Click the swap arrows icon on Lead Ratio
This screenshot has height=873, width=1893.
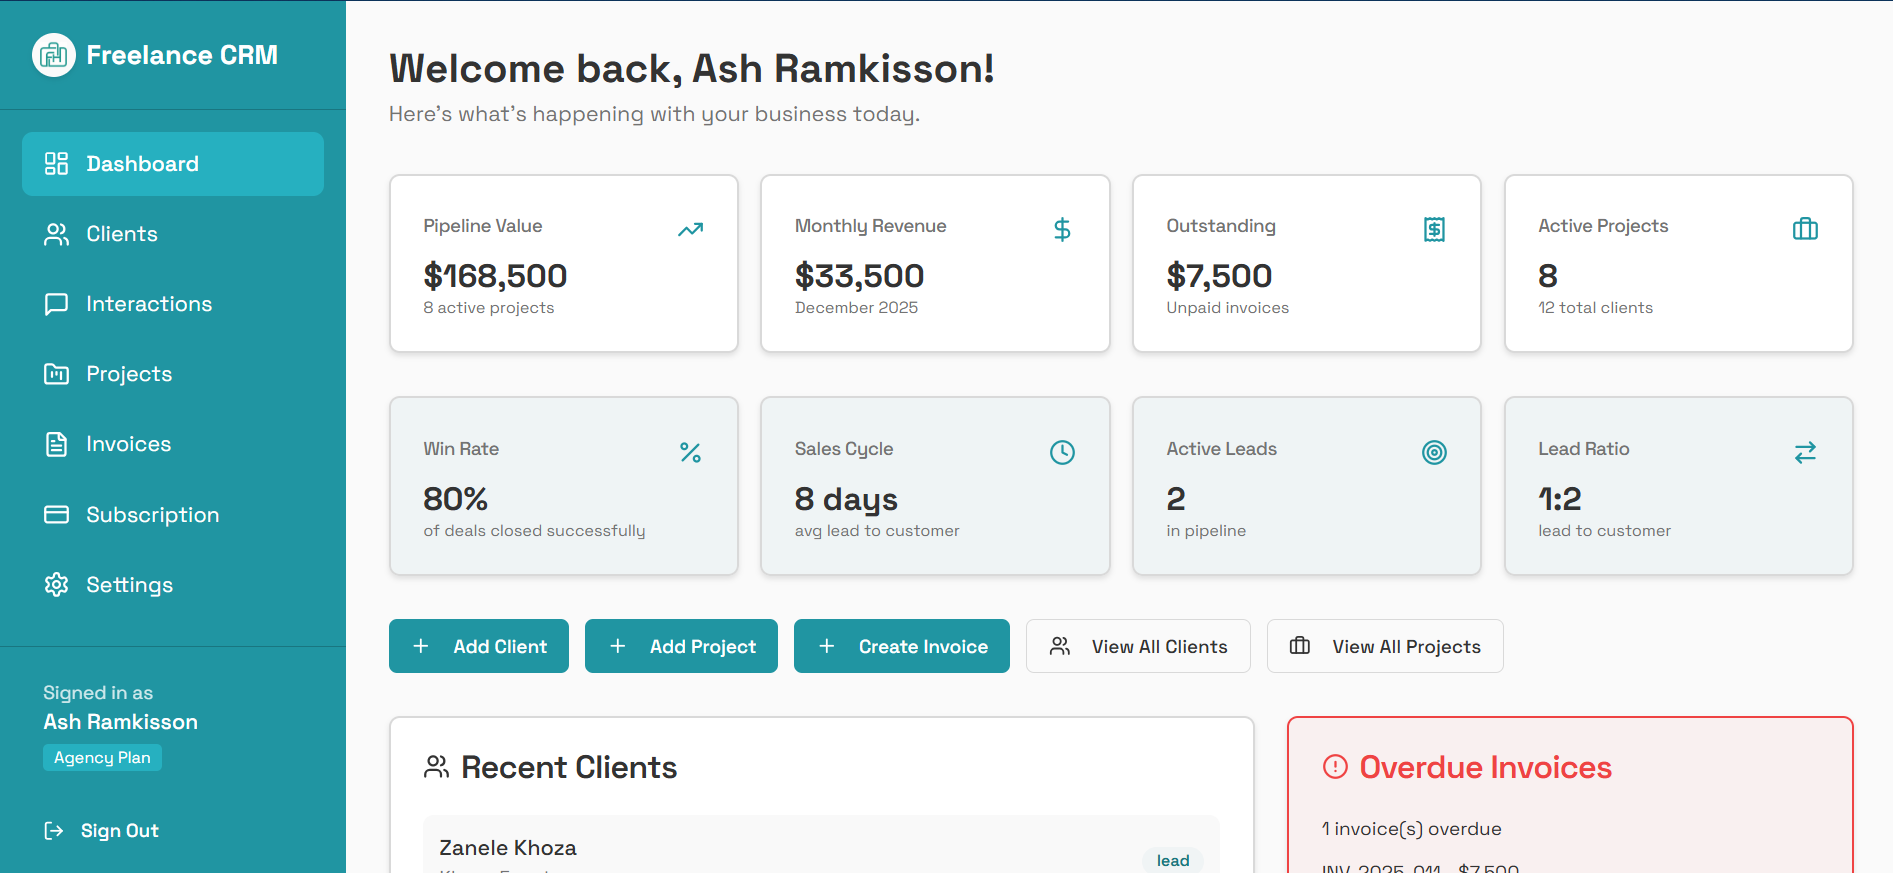pyautogui.click(x=1805, y=452)
